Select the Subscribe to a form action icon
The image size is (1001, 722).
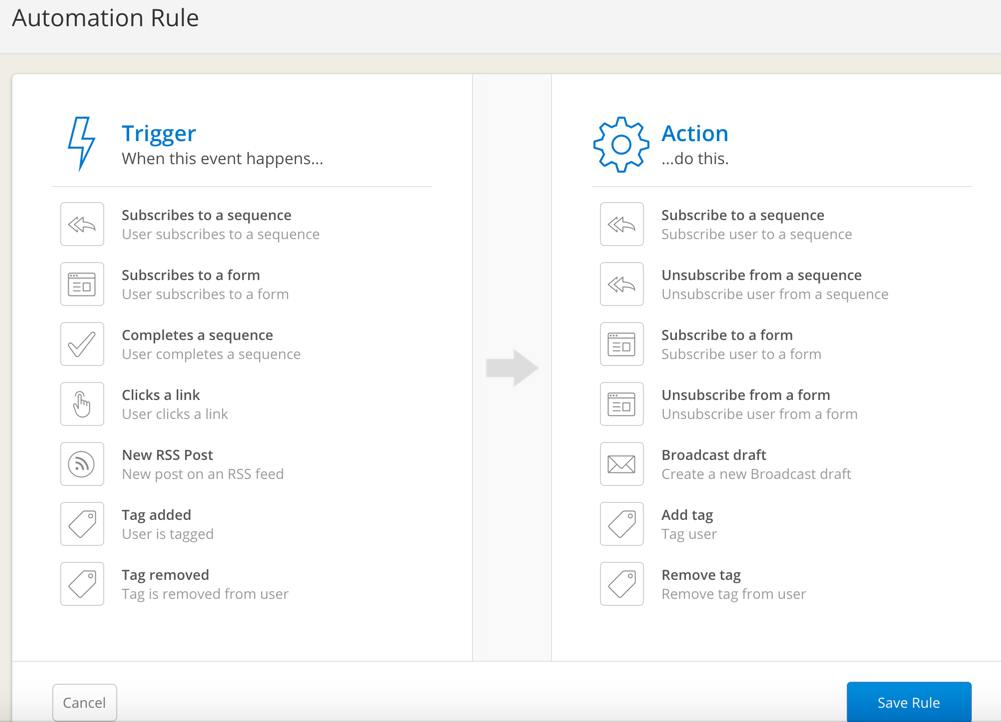click(x=622, y=344)
